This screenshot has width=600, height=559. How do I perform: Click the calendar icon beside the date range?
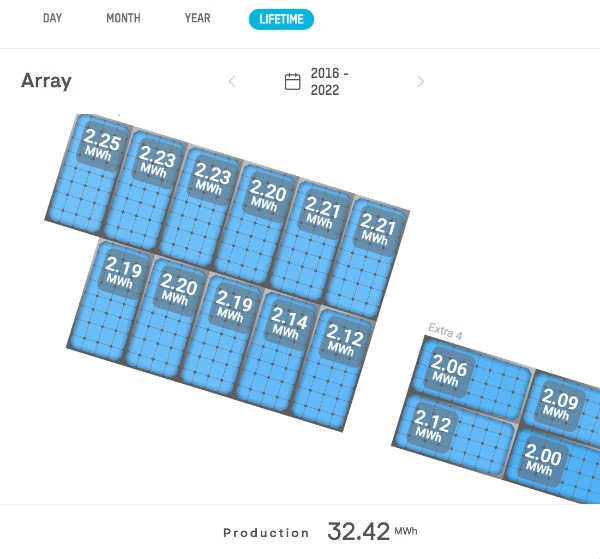293,82
